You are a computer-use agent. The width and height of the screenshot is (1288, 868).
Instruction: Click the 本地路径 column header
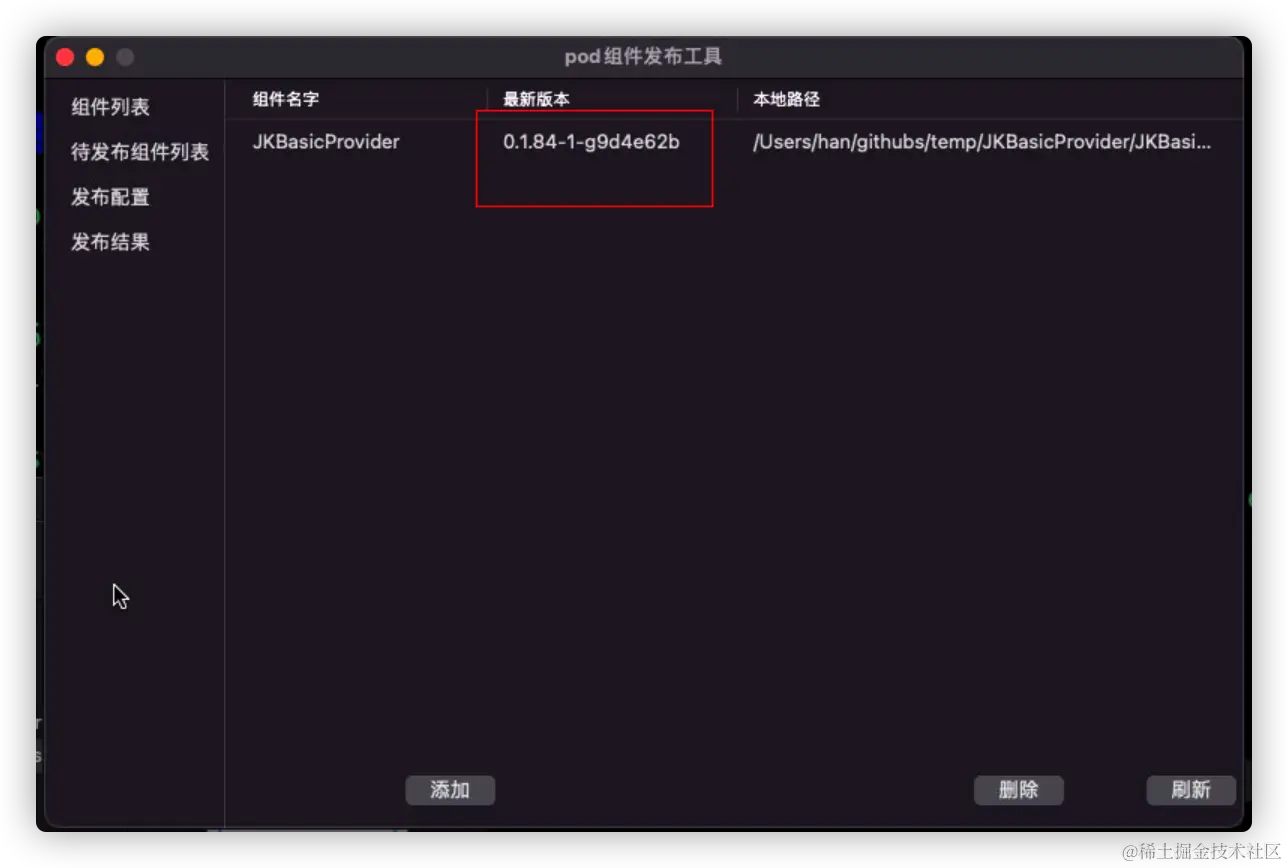(x=786, y=99)
